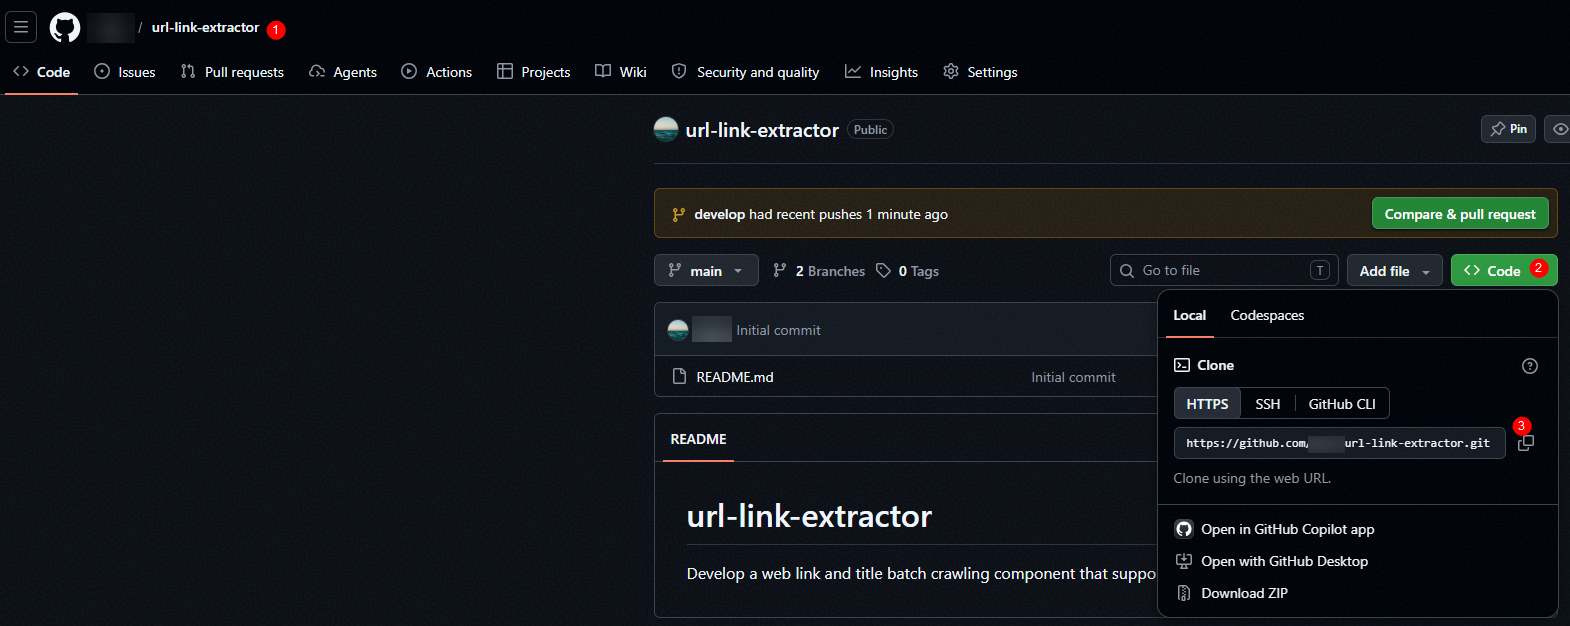
Task: Open the Agents tab
Action: click(343, 72)
